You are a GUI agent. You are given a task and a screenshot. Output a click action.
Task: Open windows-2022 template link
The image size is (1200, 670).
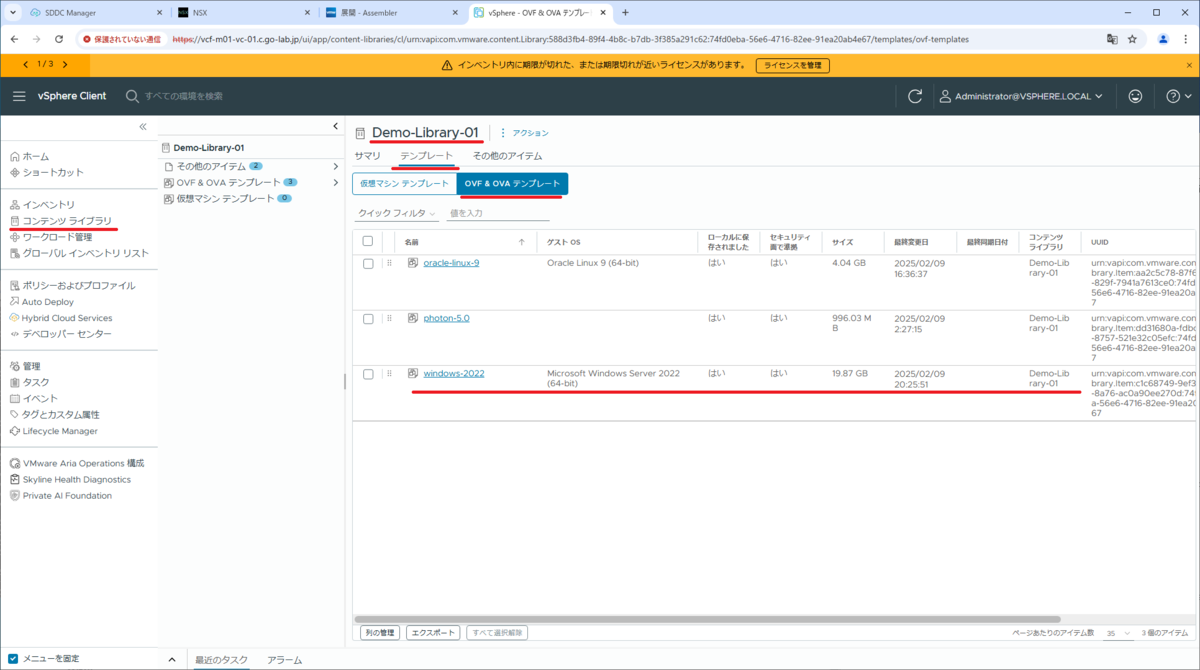pos(454,373)
